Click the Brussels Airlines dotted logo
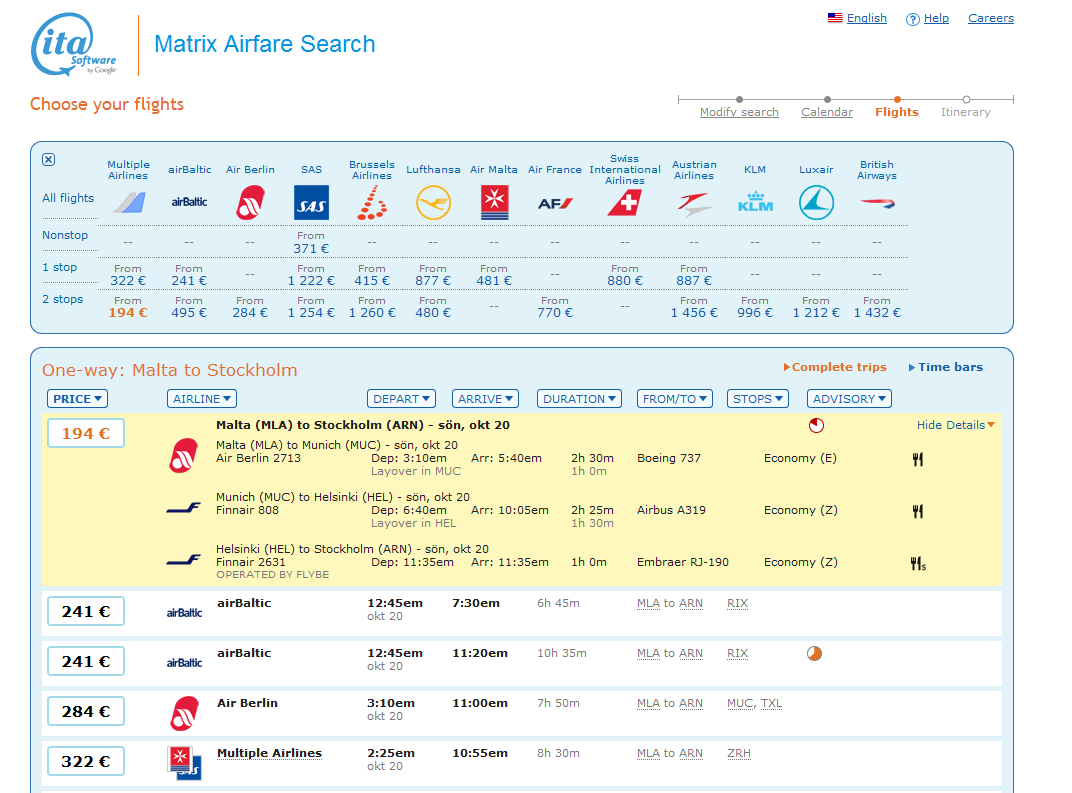 click(372, 203)
